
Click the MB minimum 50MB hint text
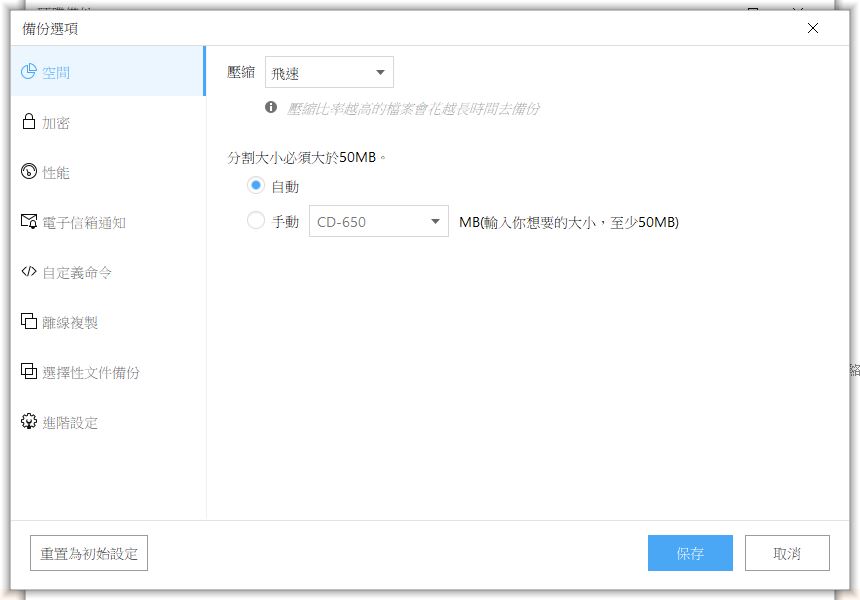click(569, 222)
